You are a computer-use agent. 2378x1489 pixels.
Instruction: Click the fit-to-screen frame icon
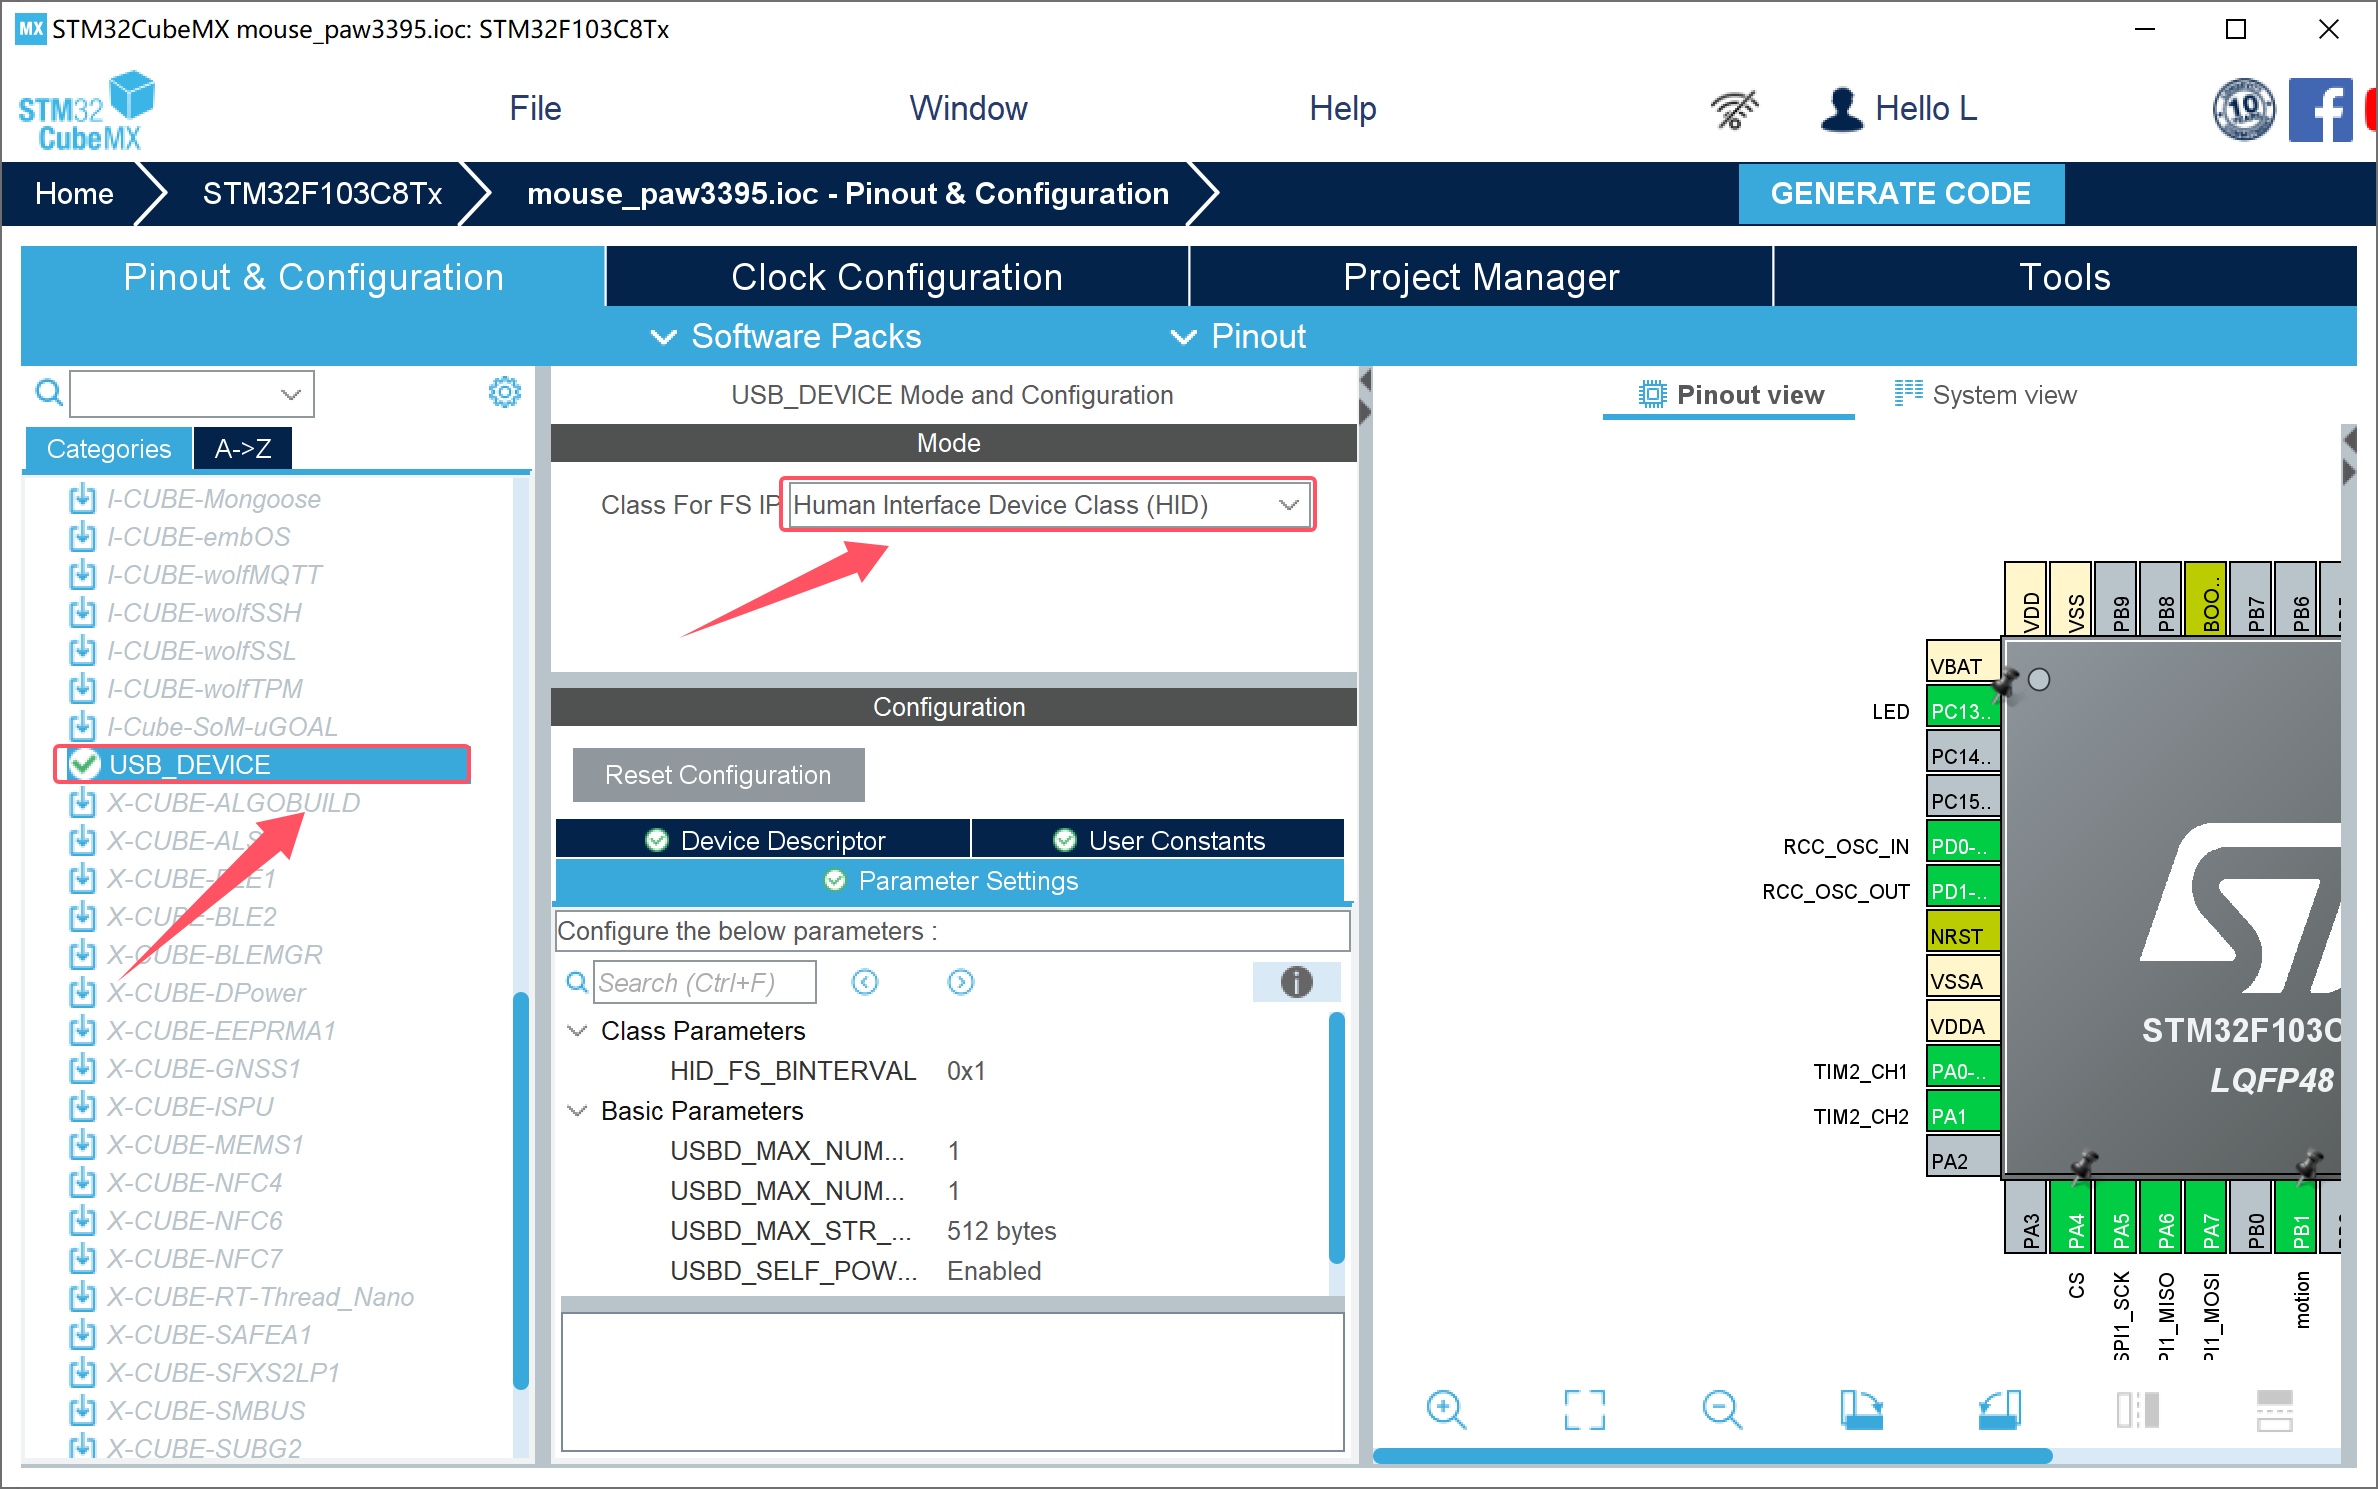click(1584, 1410)
